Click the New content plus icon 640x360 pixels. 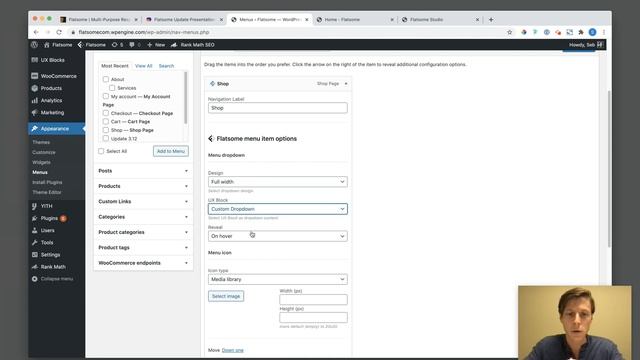point(149,44)
